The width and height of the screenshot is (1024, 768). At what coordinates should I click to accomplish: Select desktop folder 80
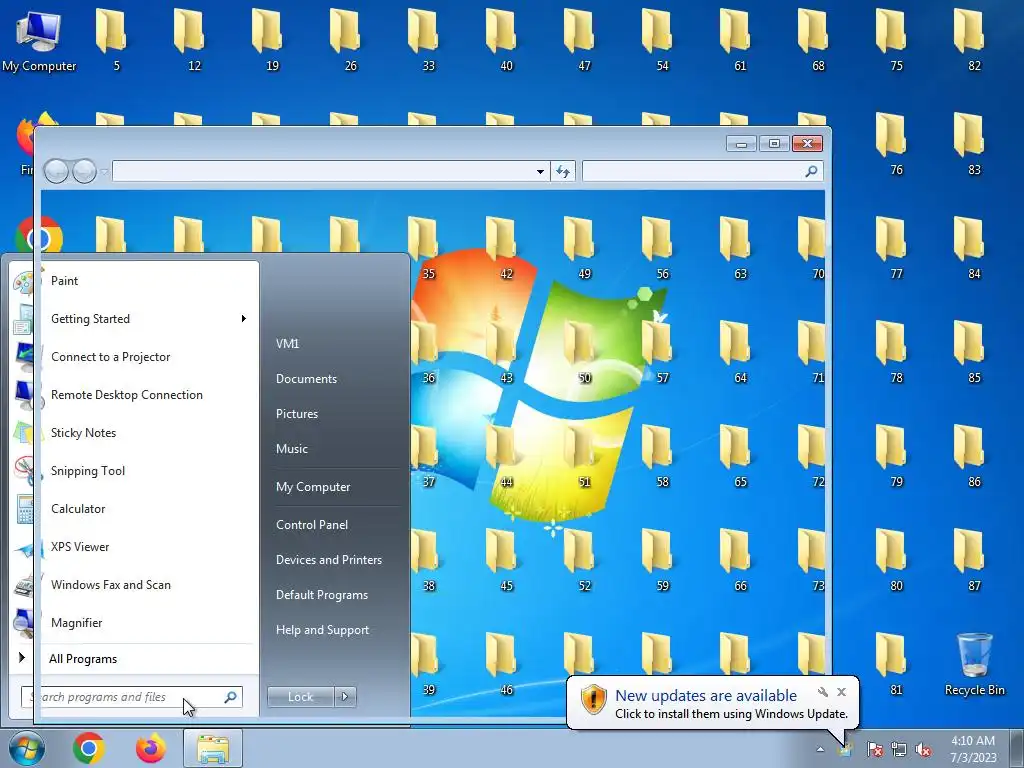(892, 560)
